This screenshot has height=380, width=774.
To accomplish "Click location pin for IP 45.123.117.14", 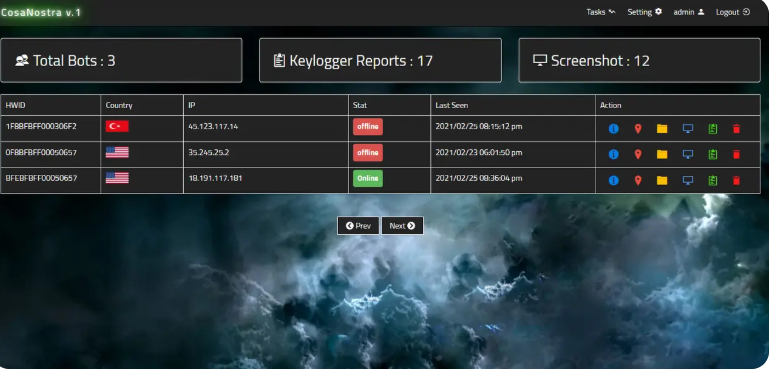I will point(638,129).
